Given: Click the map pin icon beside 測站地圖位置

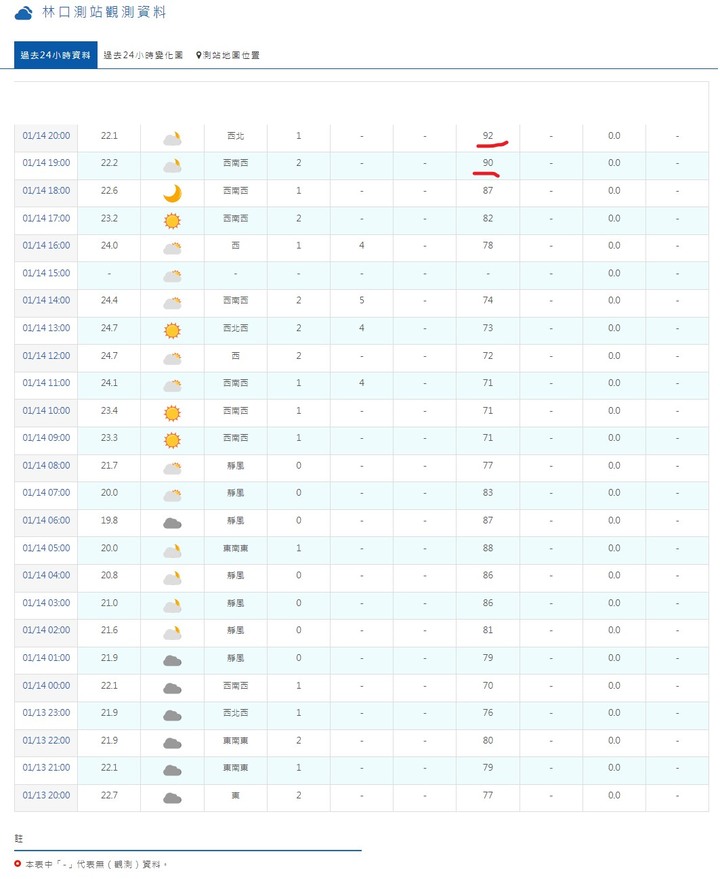Looking at the screenshot, I should pos(199,55).
